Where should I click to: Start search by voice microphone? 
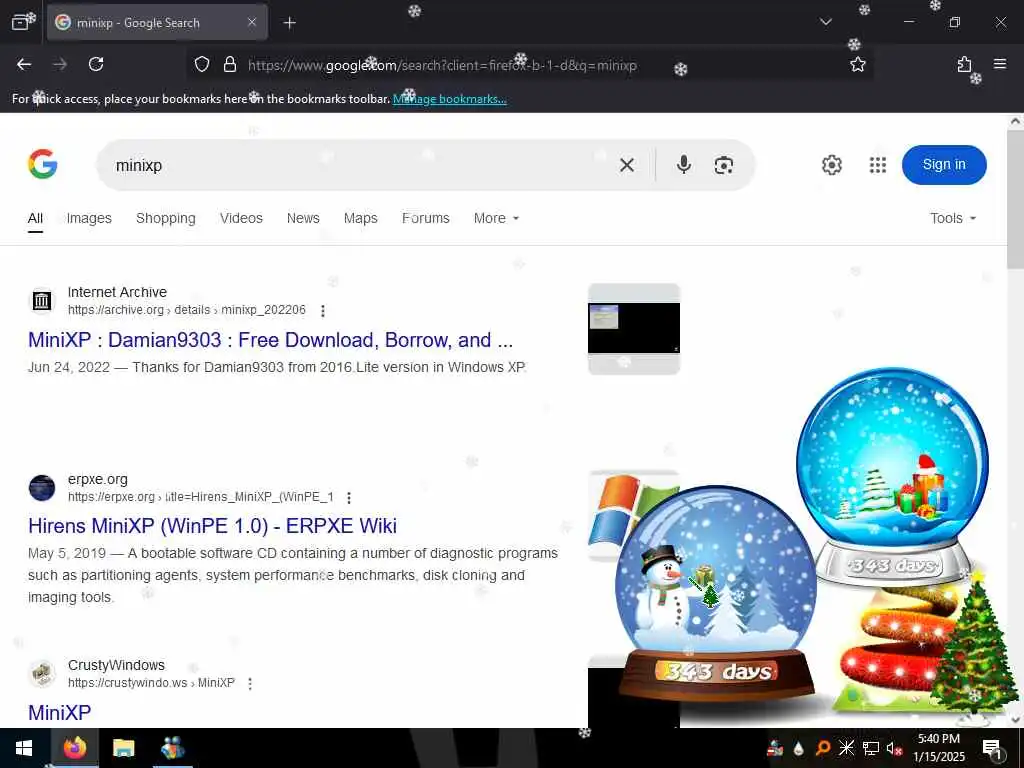click(684, 165)
